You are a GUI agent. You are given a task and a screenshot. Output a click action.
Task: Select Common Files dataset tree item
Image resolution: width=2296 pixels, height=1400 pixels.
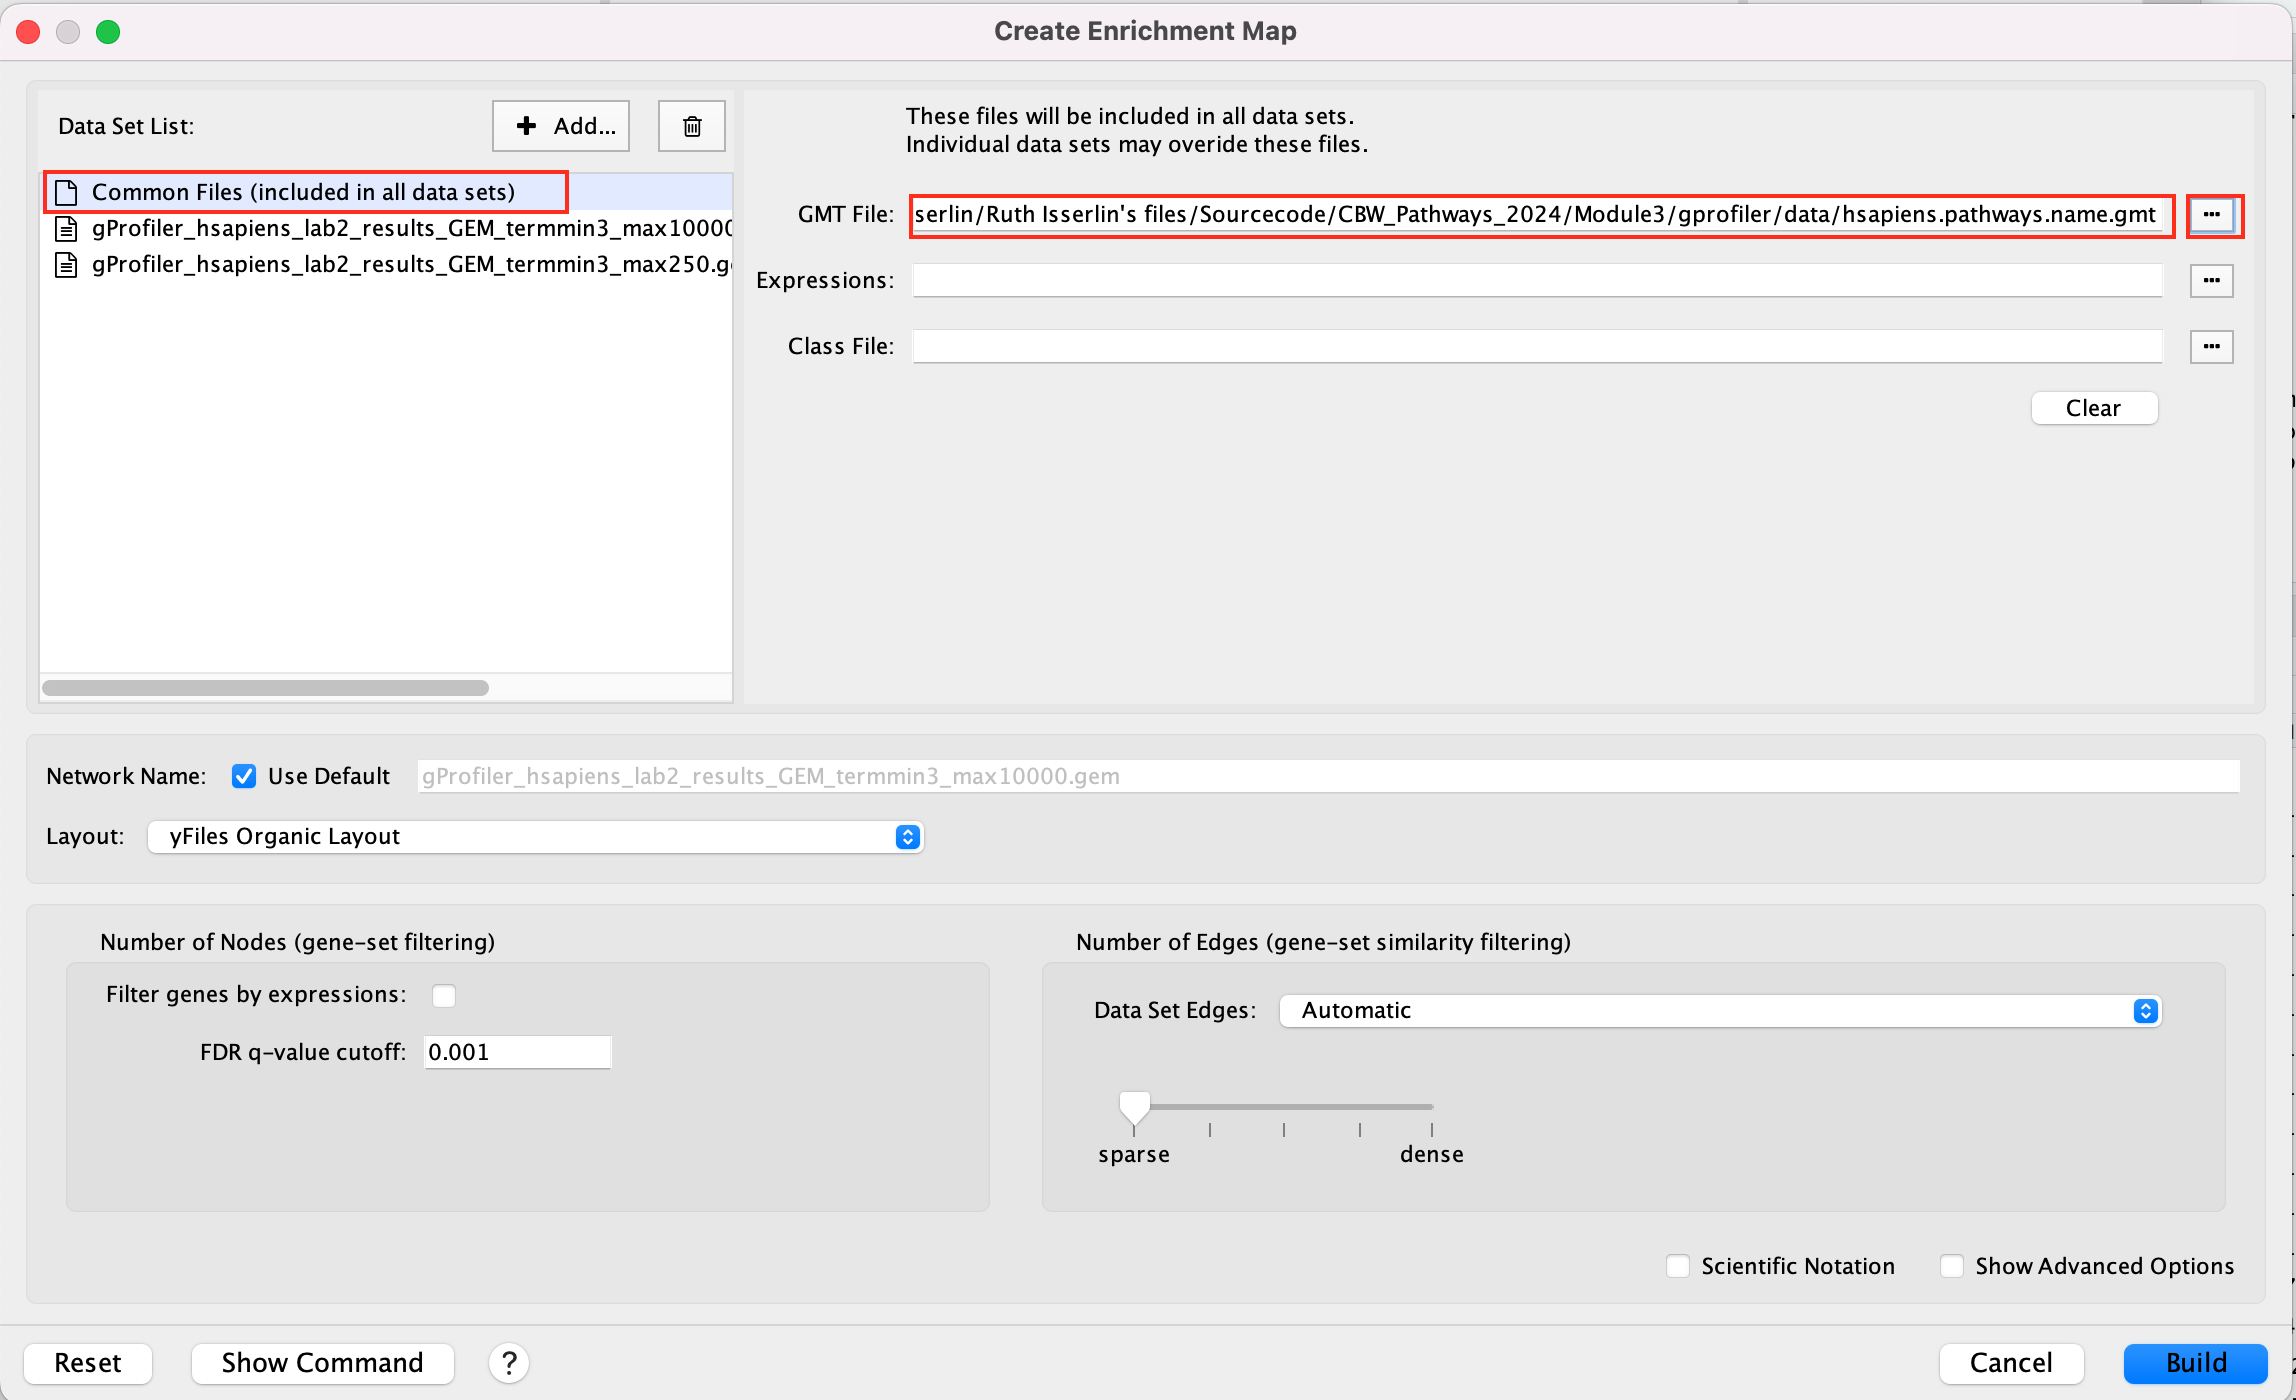point(305,192)
